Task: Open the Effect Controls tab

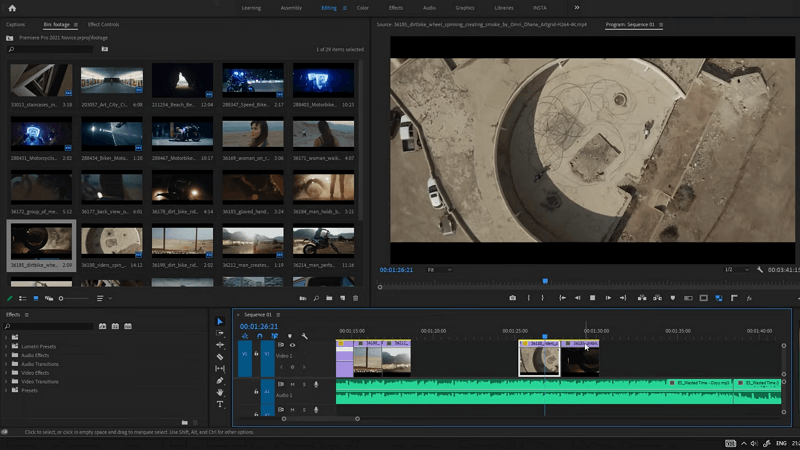Action: [103, 24]
